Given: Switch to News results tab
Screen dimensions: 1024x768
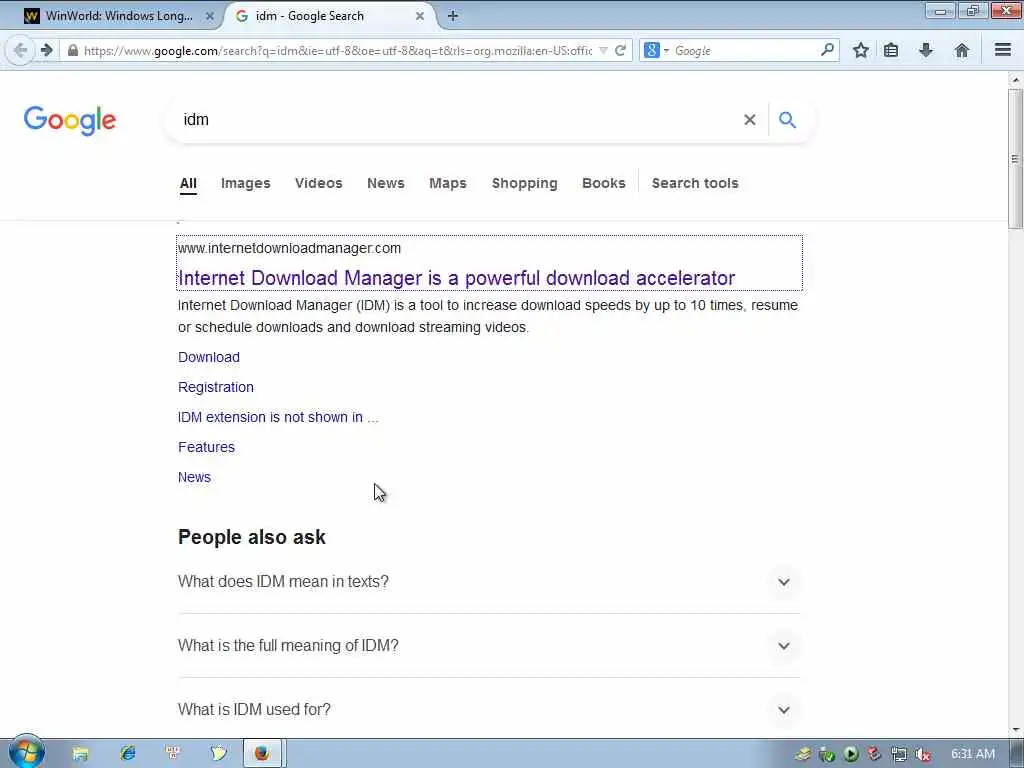Looking at the screenshot, I should pos(385,184).
